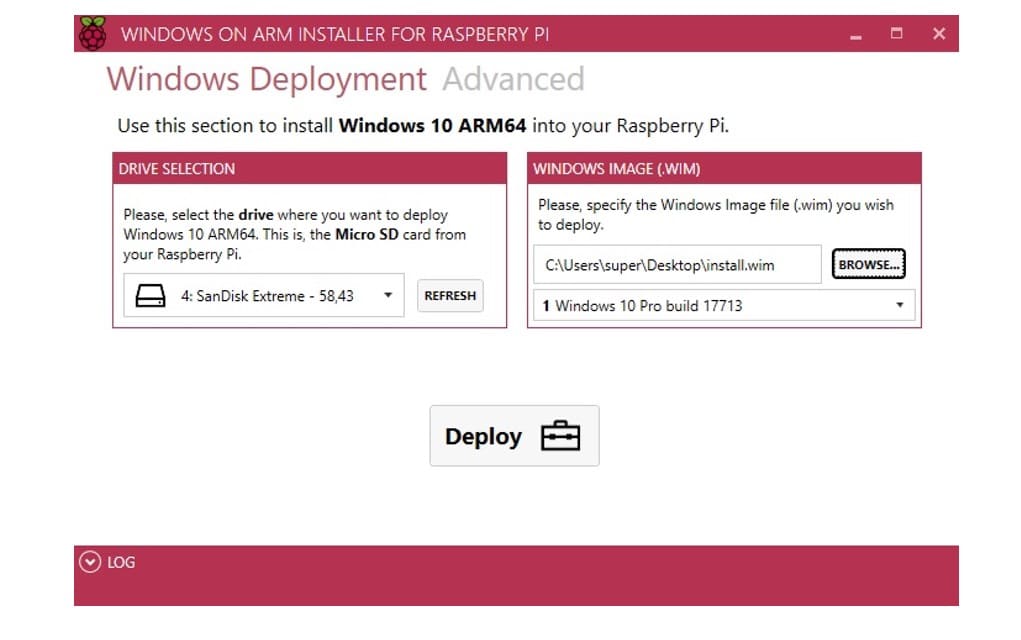Screen dimensions: 1021x640
Task: Click the "Please, select the drive" instruction text
Action: [294, 234]
